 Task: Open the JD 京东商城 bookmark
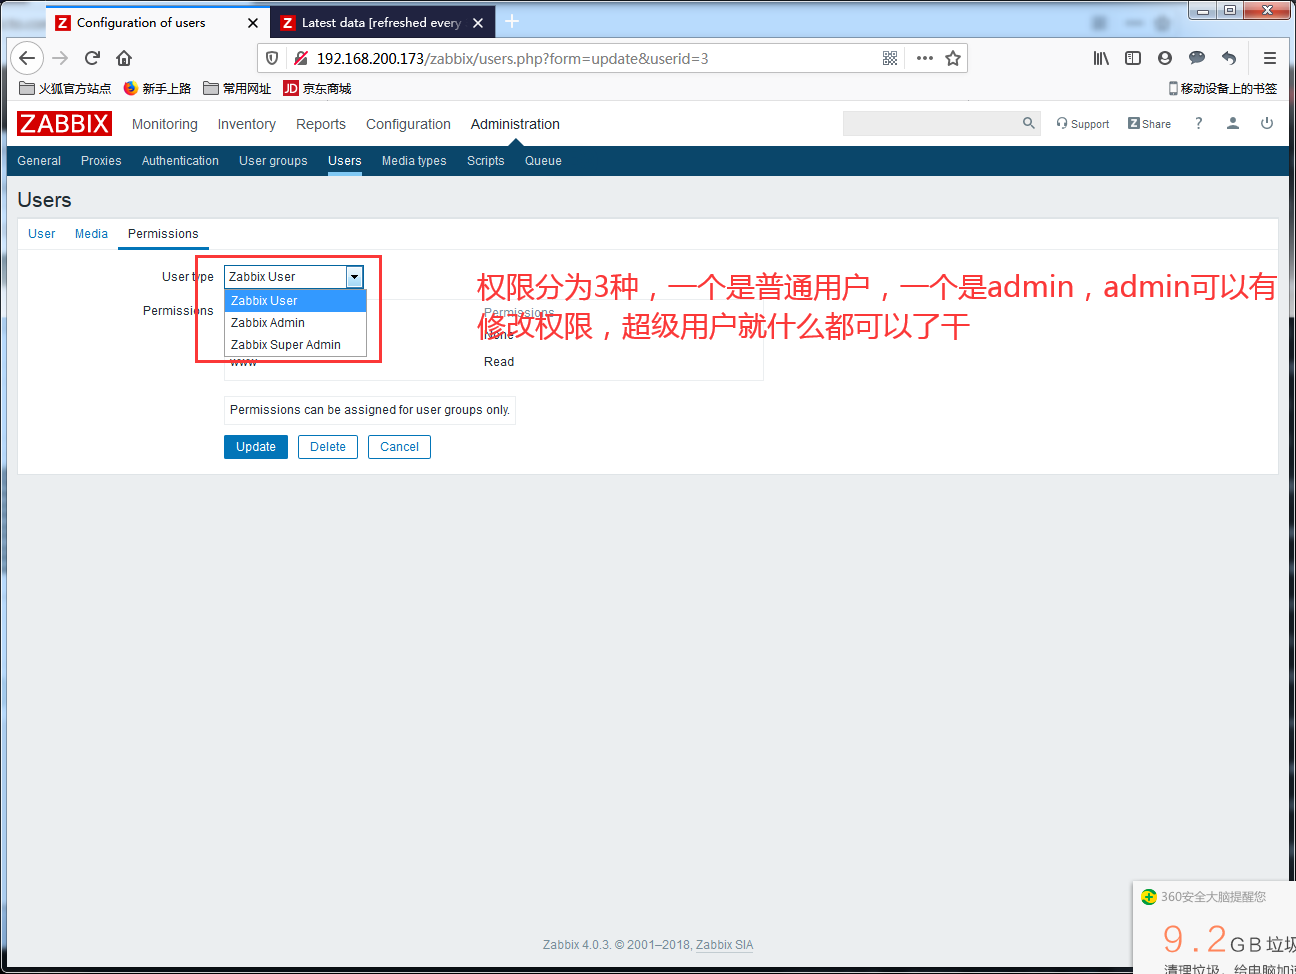point(317,88)
